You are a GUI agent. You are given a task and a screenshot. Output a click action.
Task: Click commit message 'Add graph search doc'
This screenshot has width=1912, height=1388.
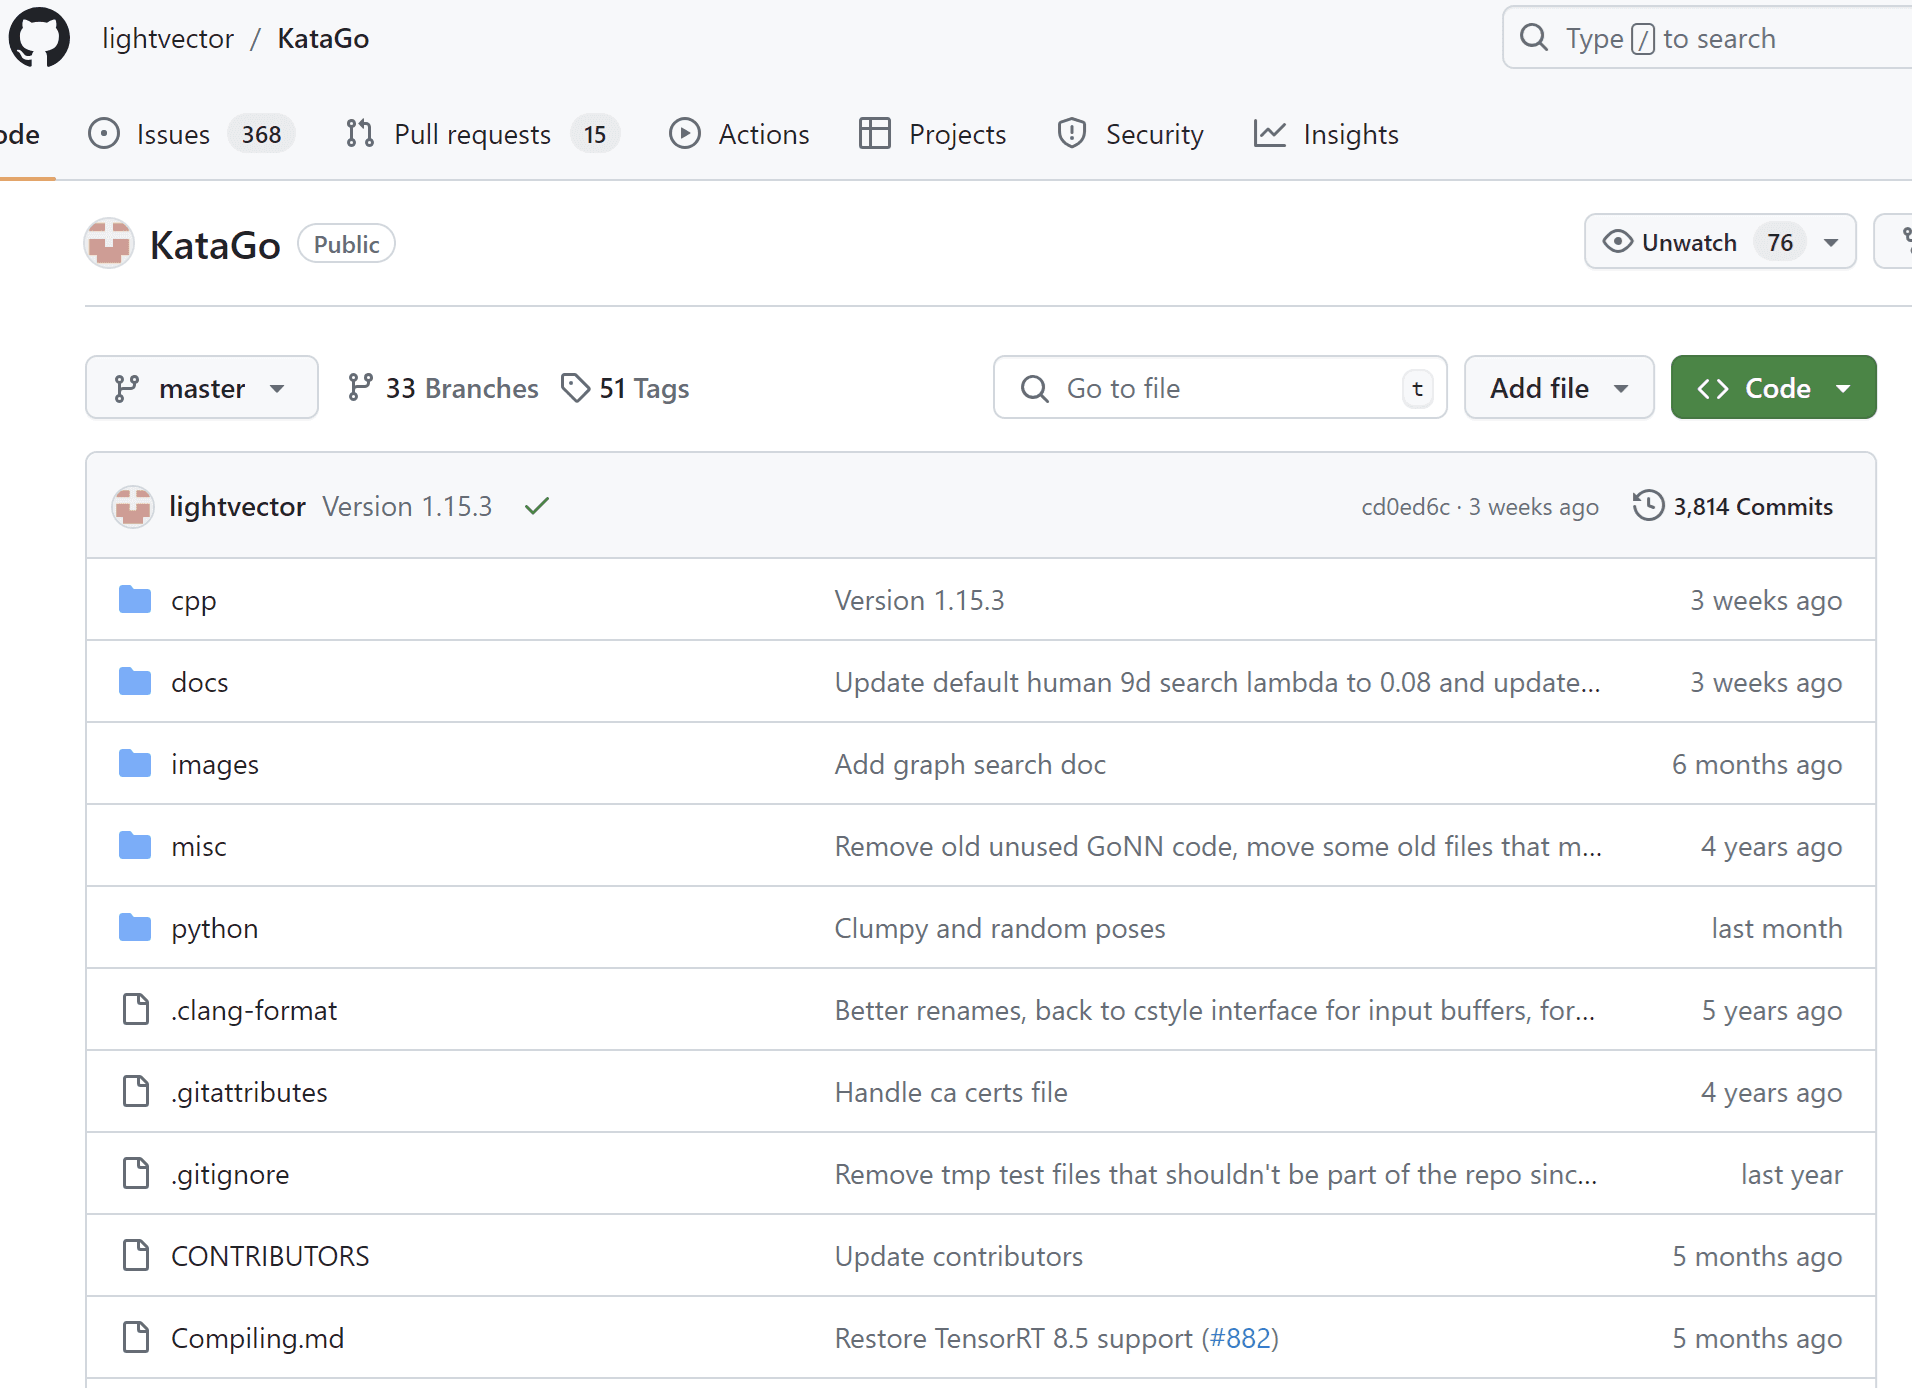(x=970, y=764)
